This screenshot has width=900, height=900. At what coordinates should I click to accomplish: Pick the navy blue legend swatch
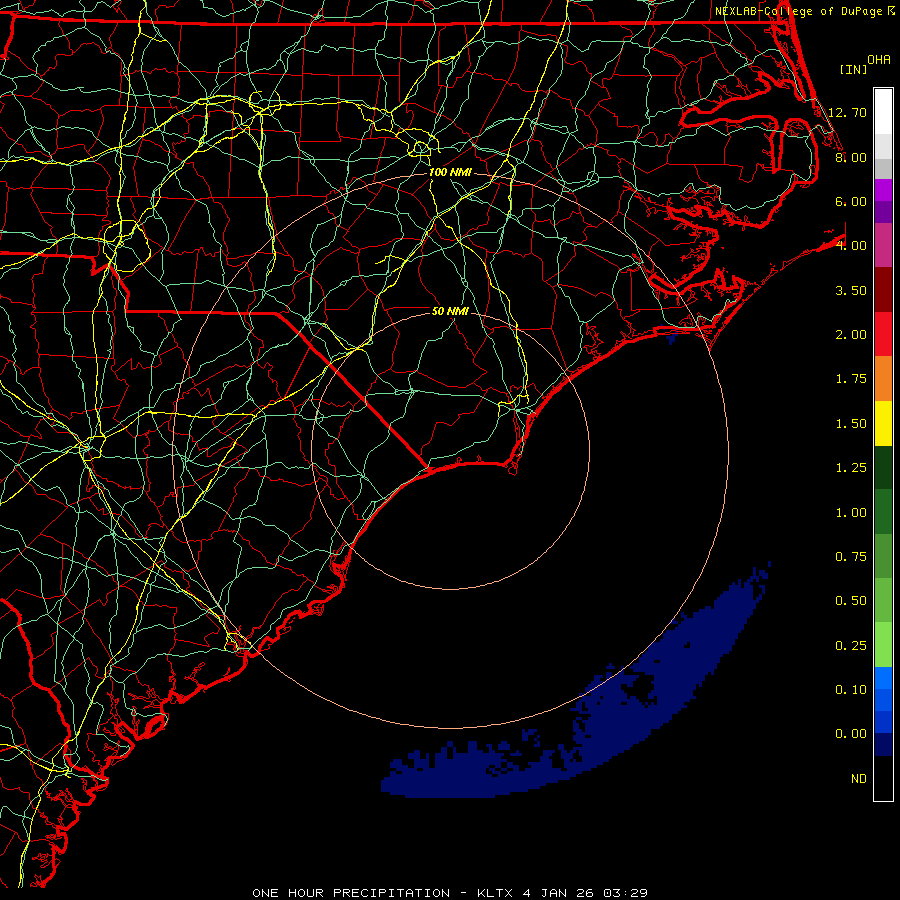pyautogui.click(x=883, y=745)
